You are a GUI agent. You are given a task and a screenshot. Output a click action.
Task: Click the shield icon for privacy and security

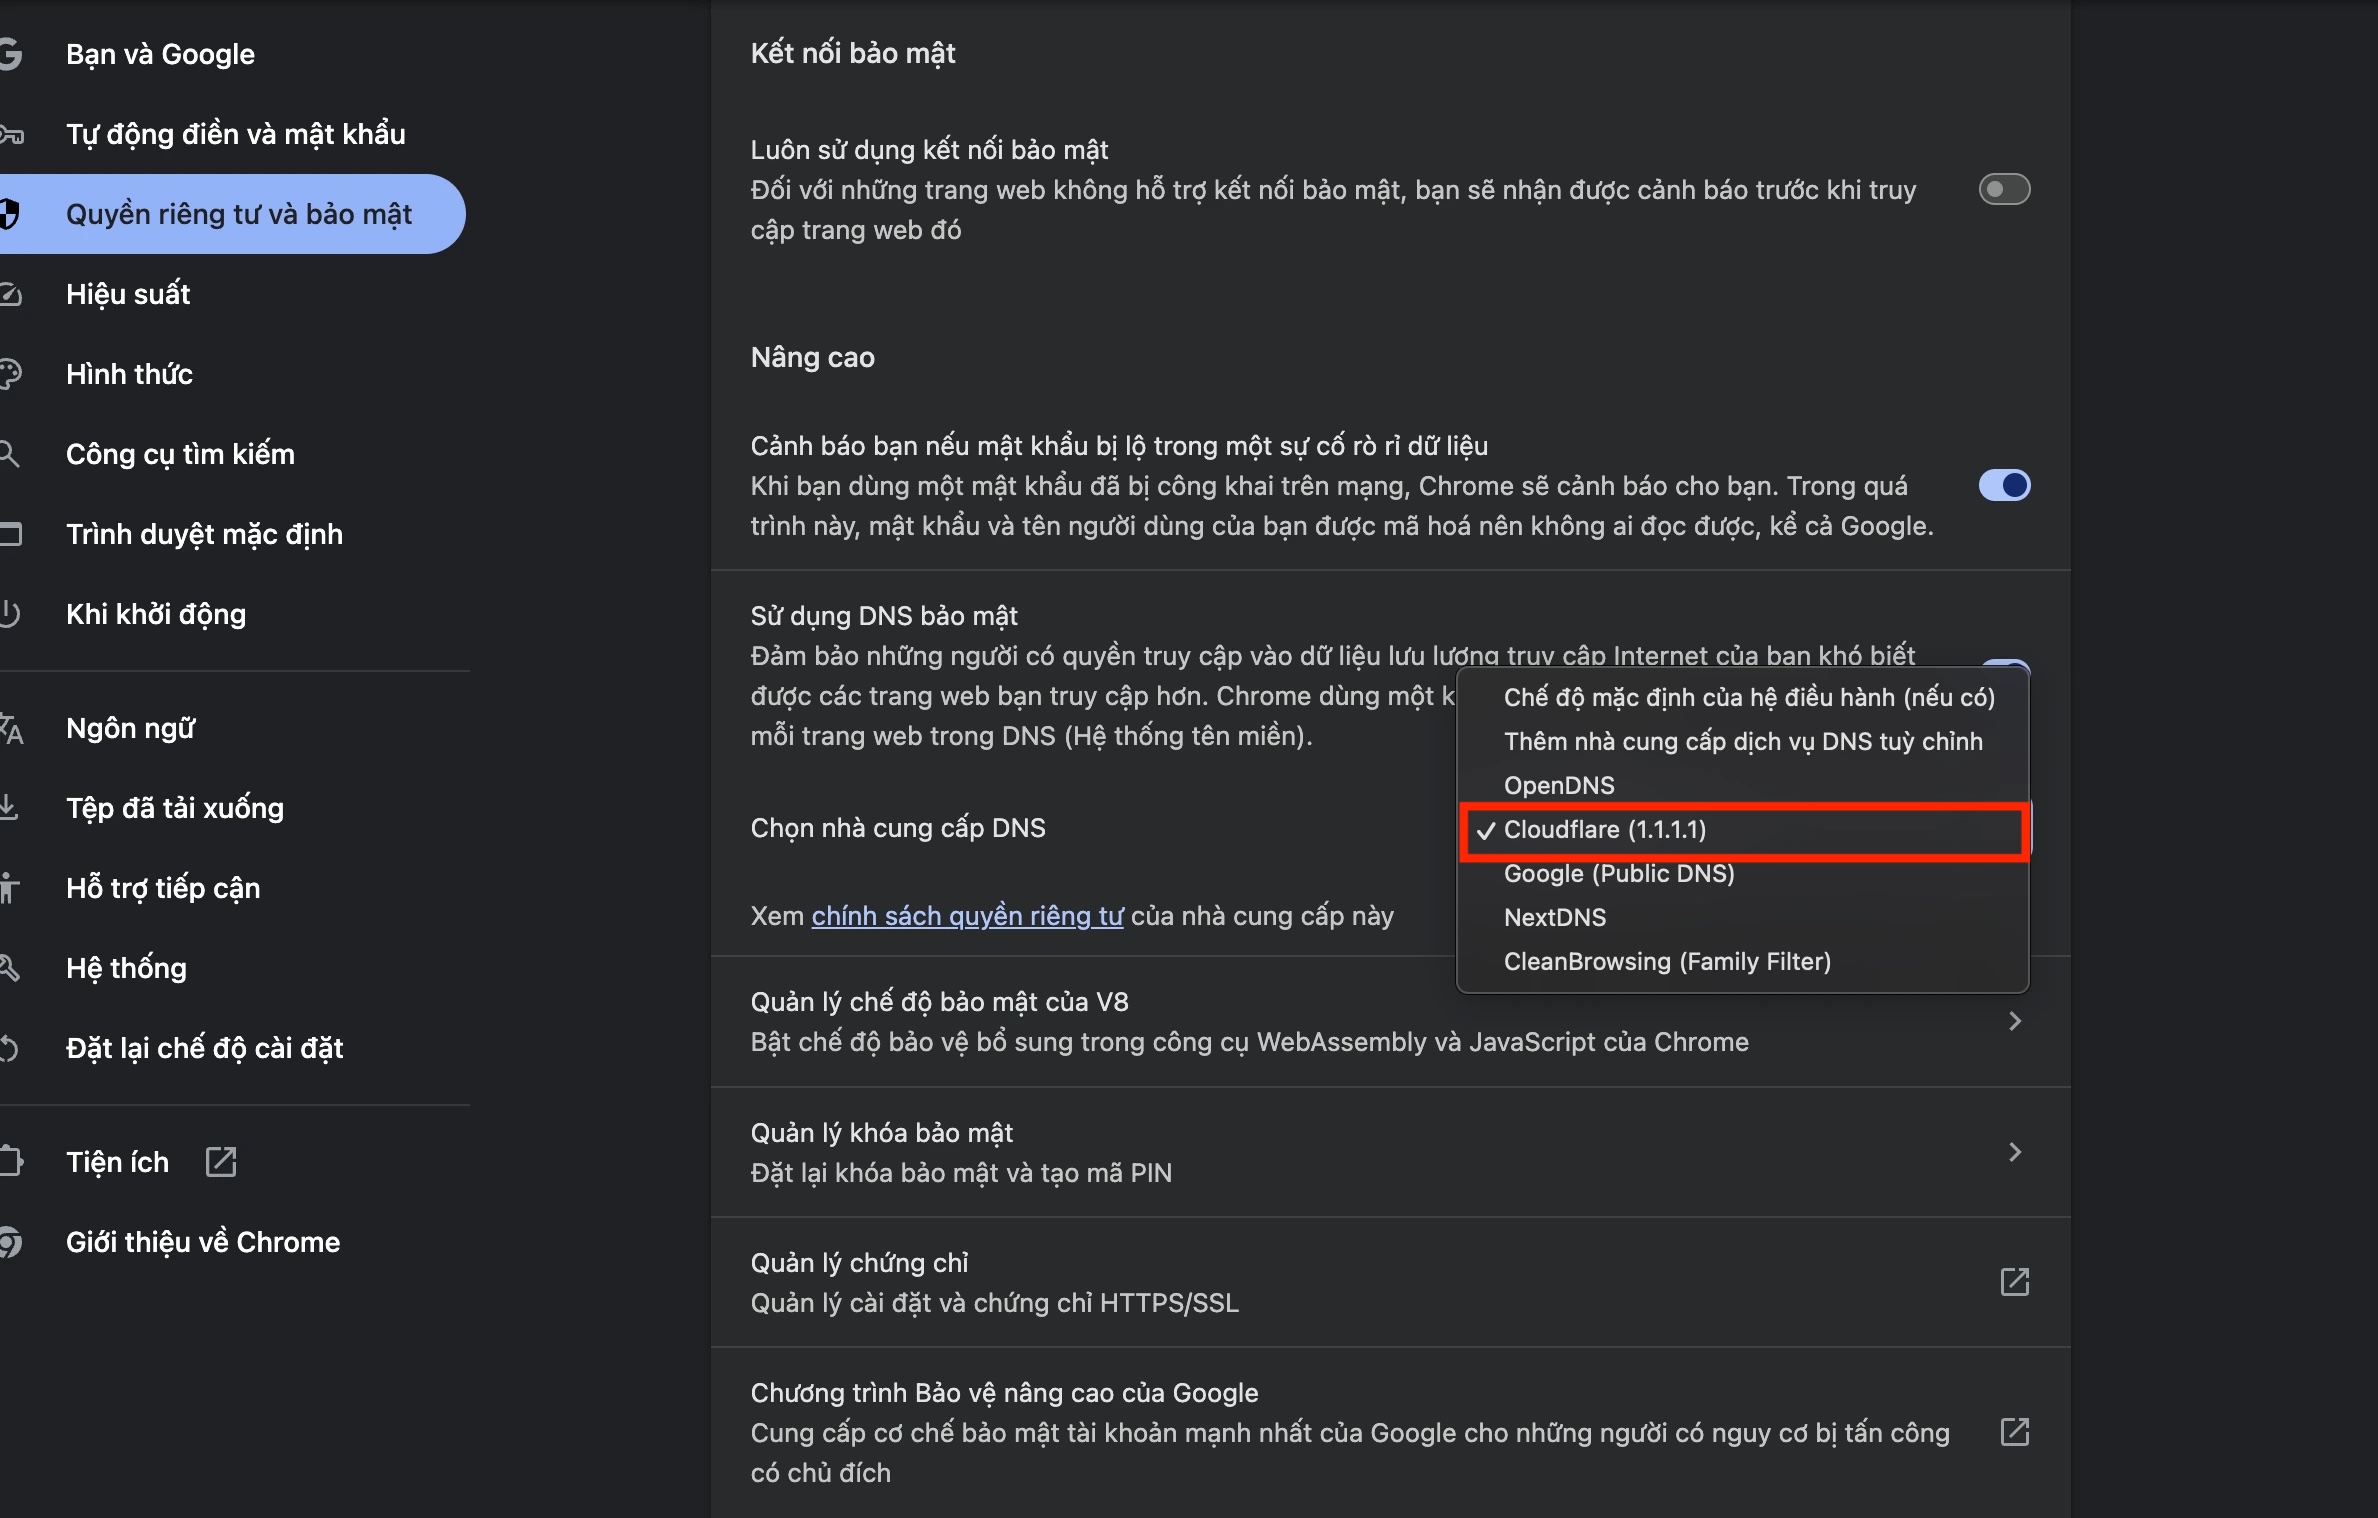pos(9,214)
